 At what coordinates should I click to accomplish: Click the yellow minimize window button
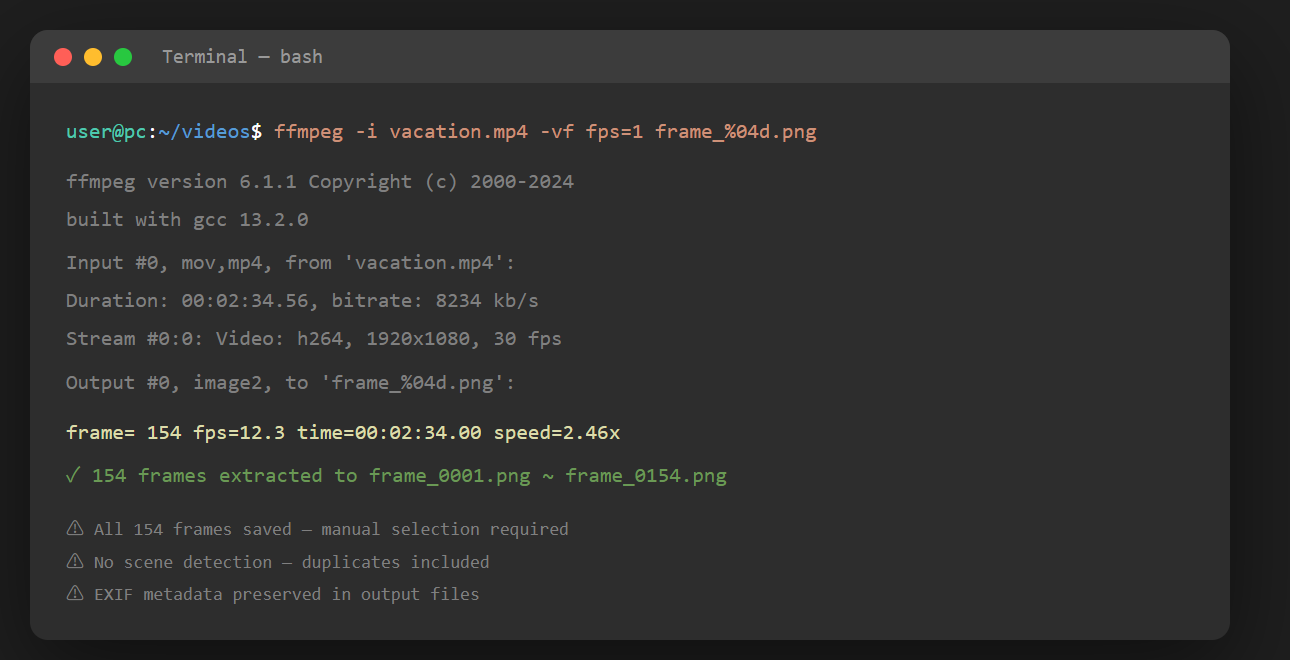coord(93,57)
